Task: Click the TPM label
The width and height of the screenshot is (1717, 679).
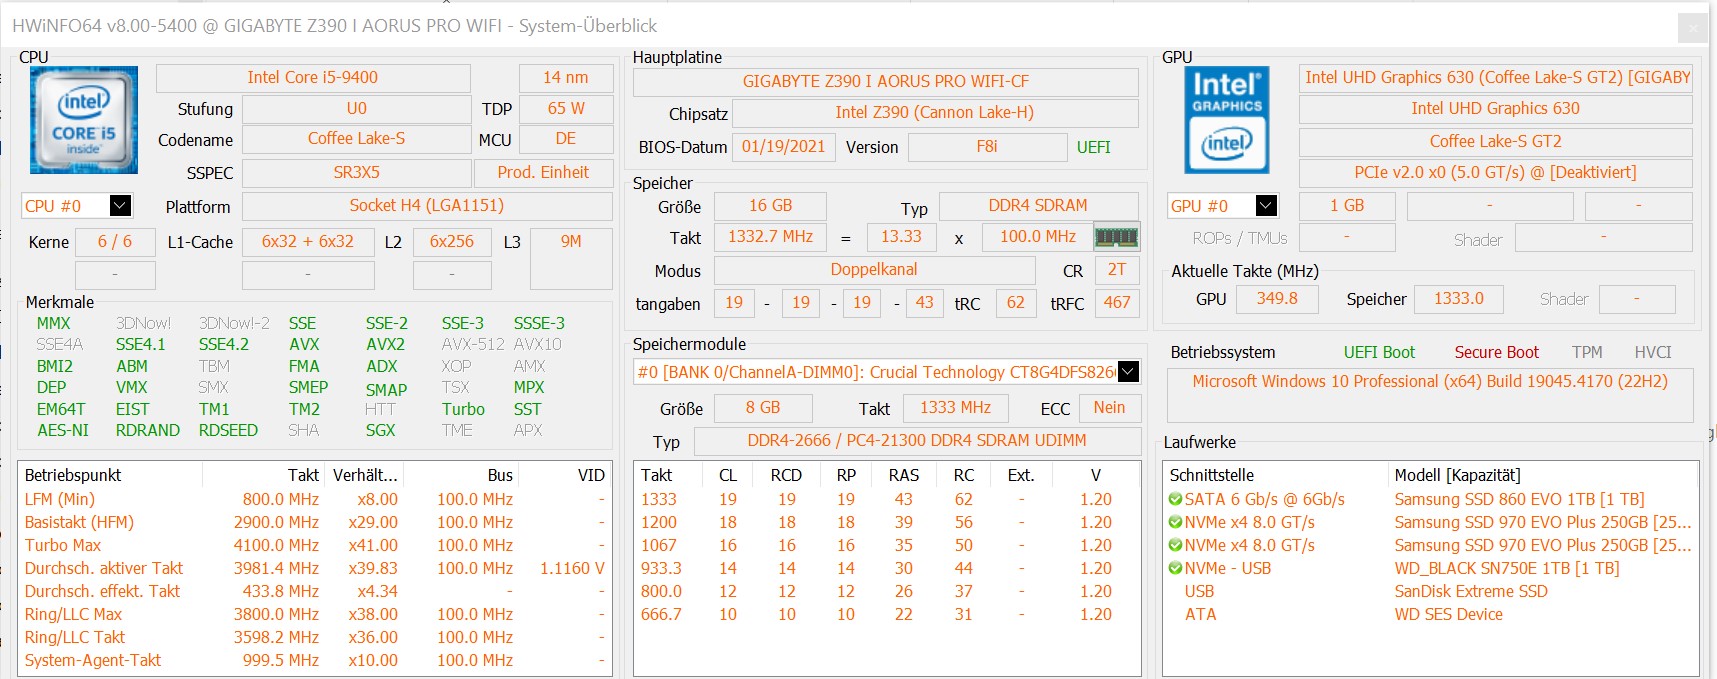Action: click(1587, 352)
